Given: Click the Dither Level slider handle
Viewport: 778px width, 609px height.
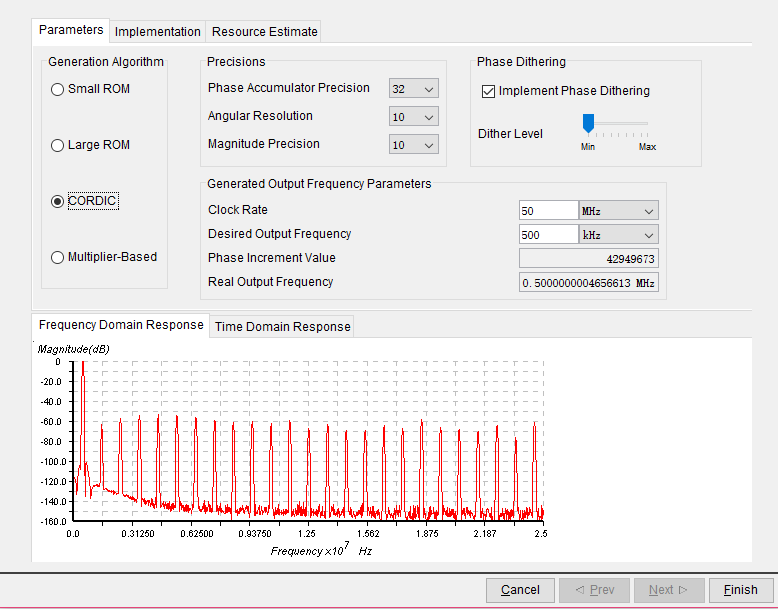Looking at the screenshot, I should point(588,123).
